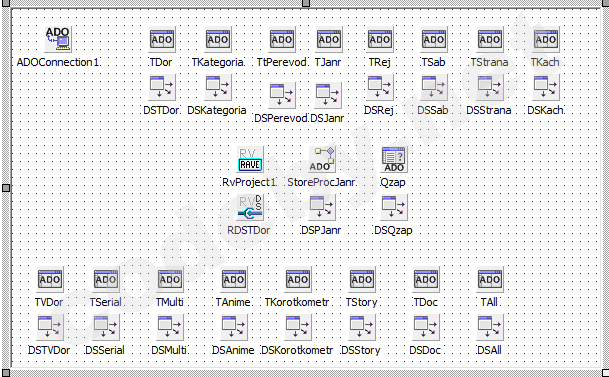
Task: Choose the DSPerevod data source icon
Action: [282, 95]
